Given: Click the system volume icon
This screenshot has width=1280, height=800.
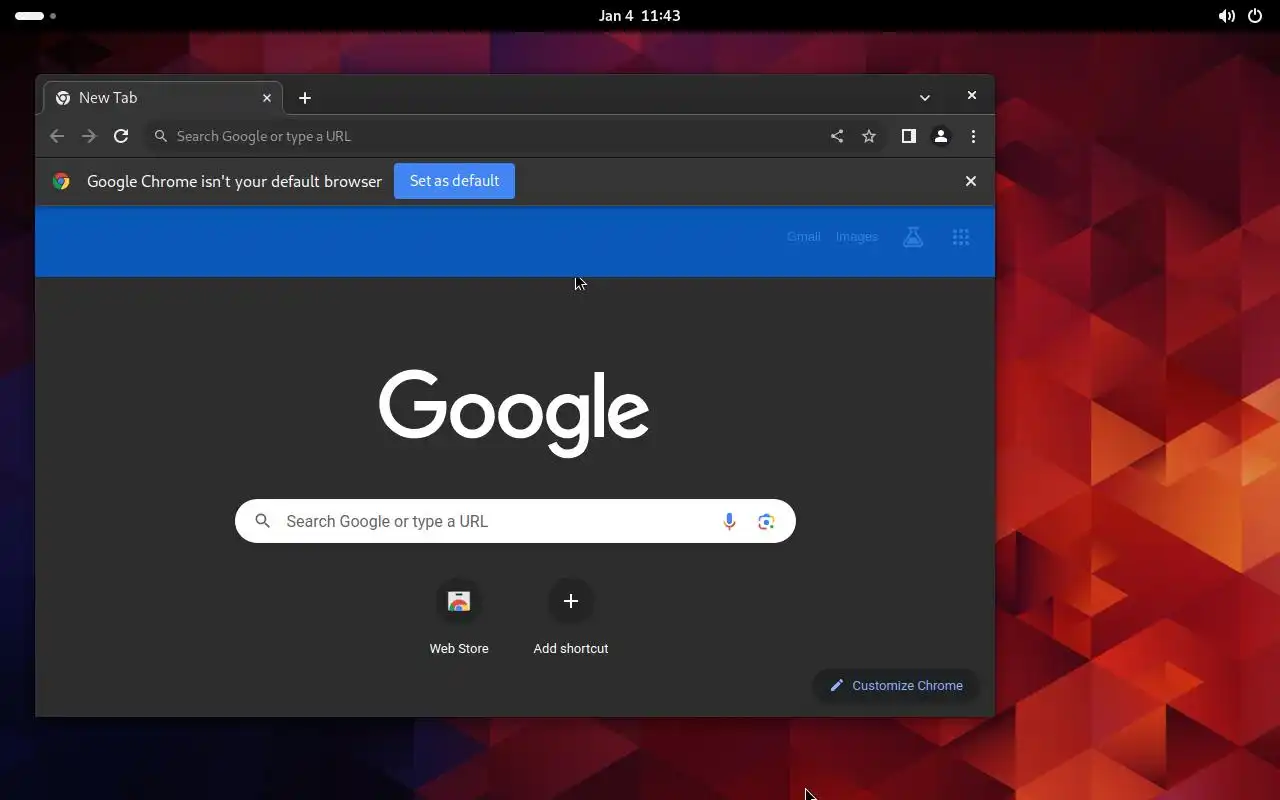Looking at the screenshot, I should tap(1226, 16).
